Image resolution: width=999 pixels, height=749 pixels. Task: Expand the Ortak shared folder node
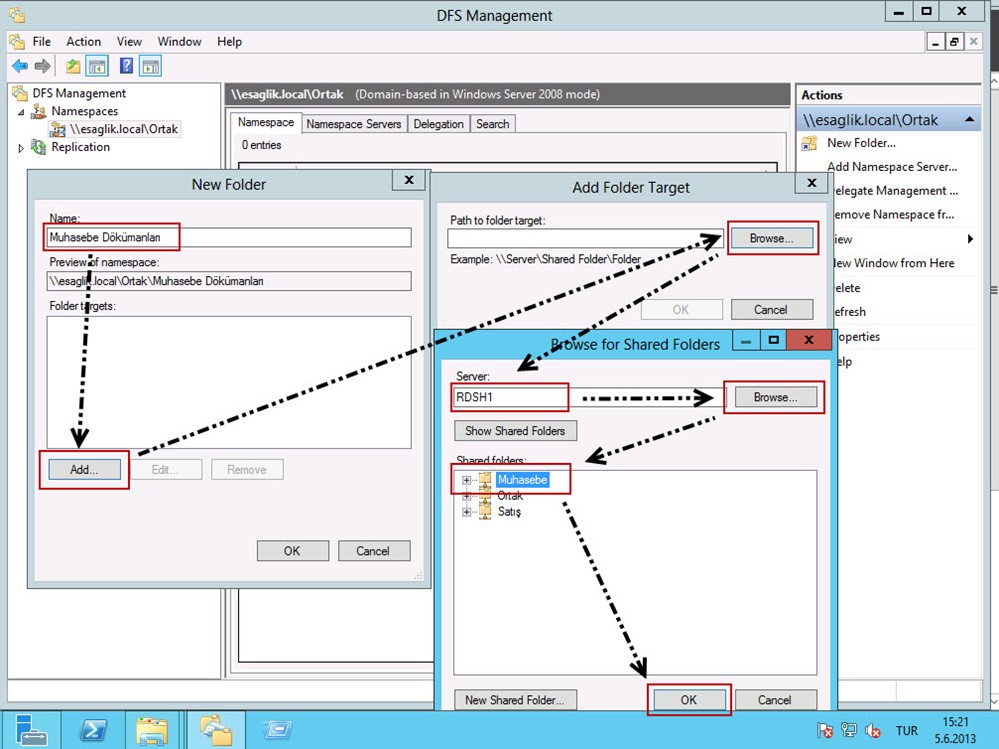pos(466,496)
